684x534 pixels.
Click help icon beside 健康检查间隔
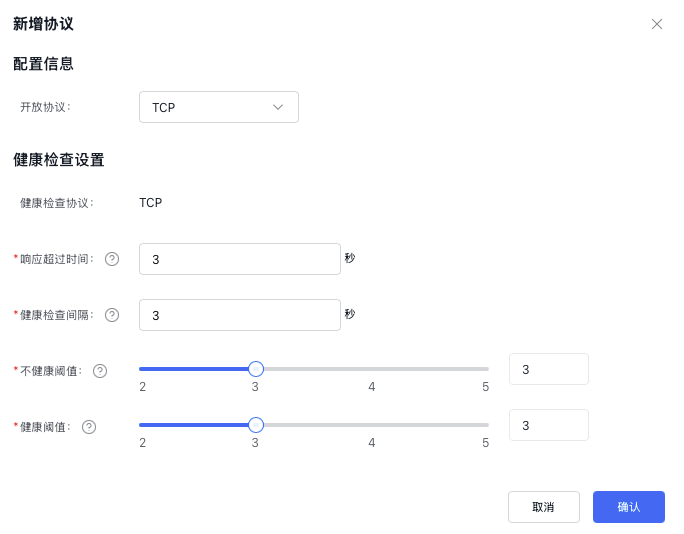click(x=112, y=315)
